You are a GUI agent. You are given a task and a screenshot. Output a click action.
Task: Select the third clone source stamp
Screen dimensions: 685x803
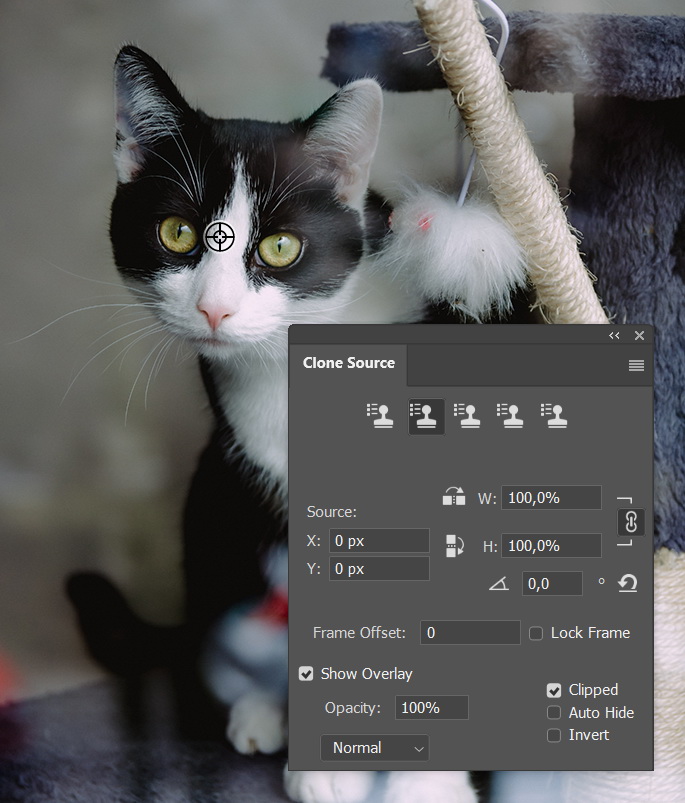[x=468, y=416]
